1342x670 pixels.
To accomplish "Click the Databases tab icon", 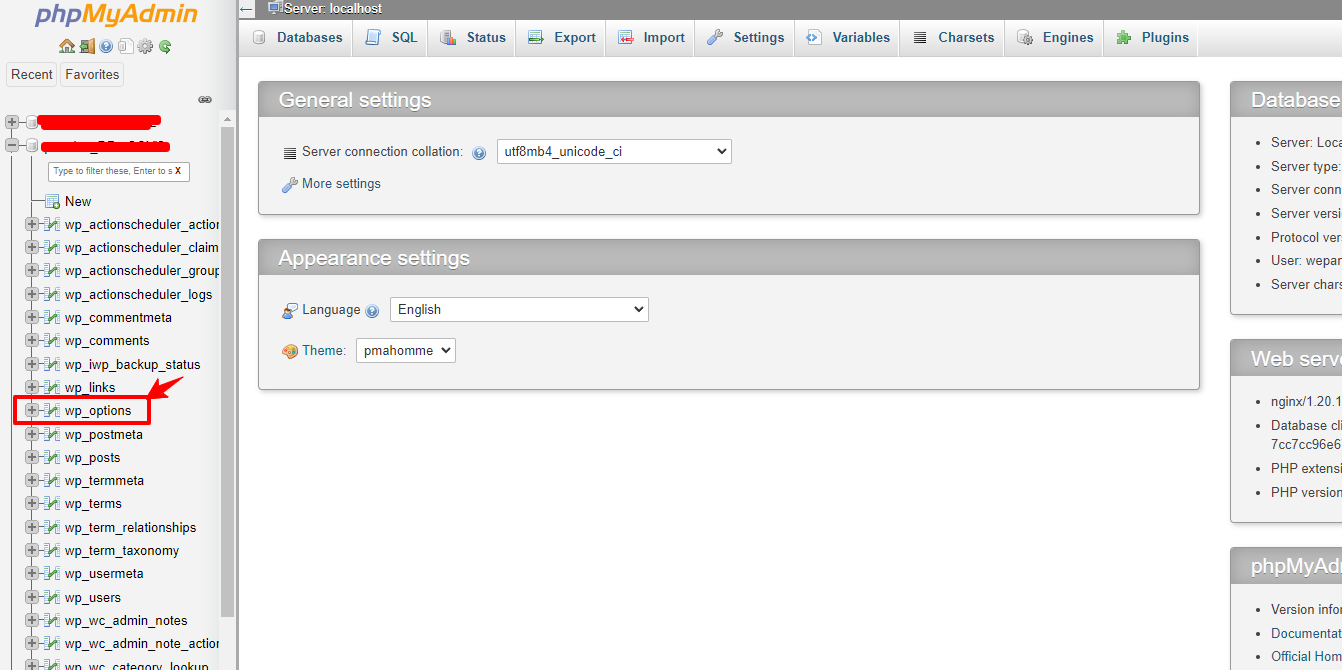I will 259,37.
